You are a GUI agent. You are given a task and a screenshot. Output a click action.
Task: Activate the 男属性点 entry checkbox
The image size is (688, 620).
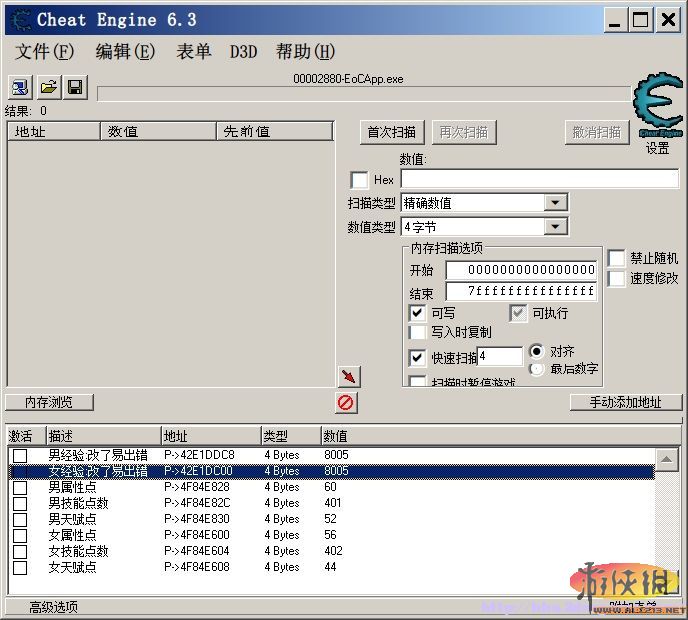(x=20, y=487)
